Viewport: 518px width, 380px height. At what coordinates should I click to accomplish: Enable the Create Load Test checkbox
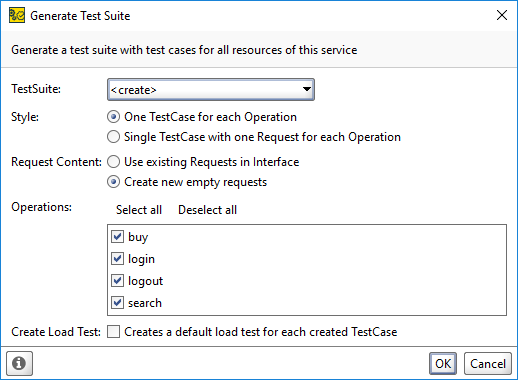coord(113,332)
